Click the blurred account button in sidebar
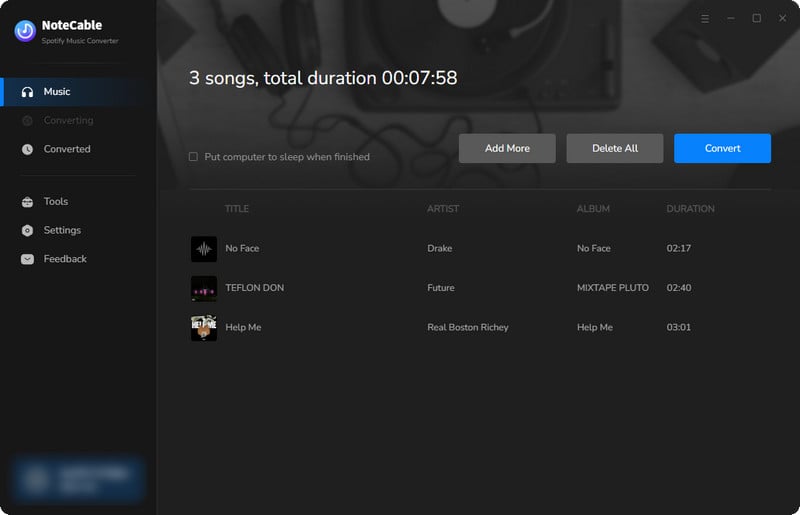The image size is (800, 515). click(x=78, y=479)
